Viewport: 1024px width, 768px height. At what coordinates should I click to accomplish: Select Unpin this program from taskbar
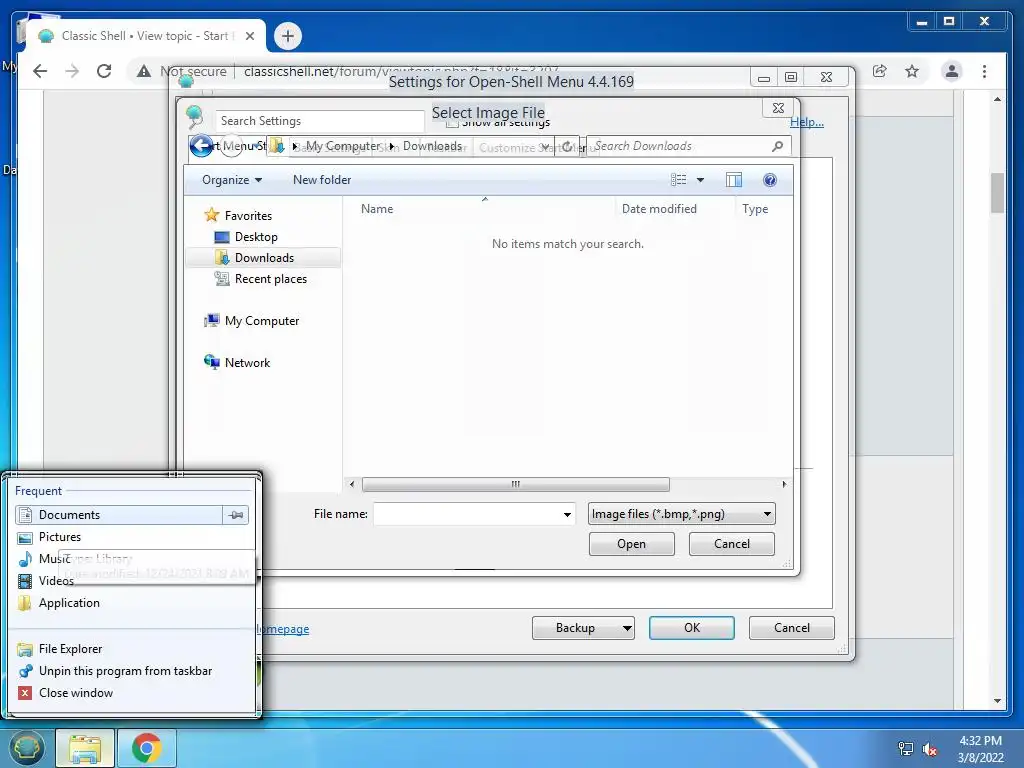click(x=125, y=671)
